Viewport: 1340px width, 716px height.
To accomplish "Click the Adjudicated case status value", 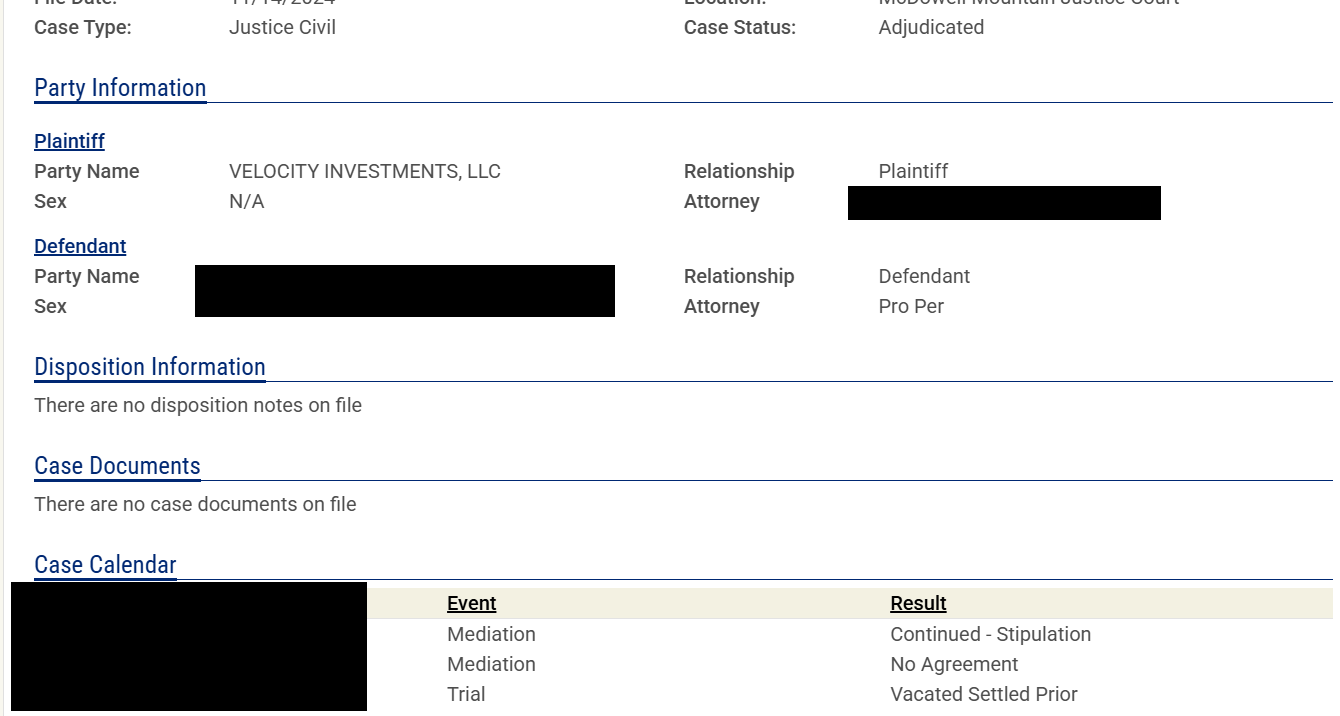I will (x=931, y=27).
